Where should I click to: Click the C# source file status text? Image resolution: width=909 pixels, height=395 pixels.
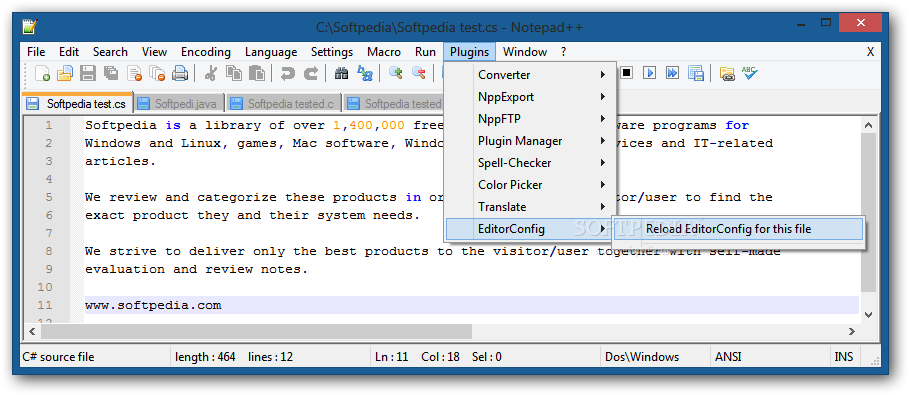point(58,357)
